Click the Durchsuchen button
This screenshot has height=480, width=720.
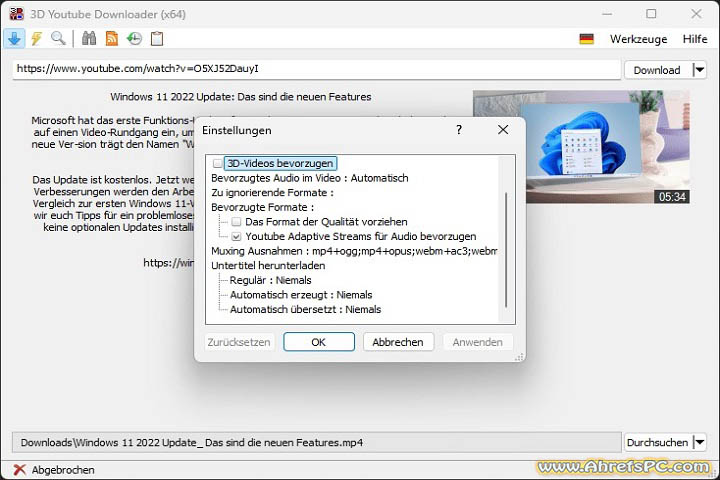pos(657,442)
